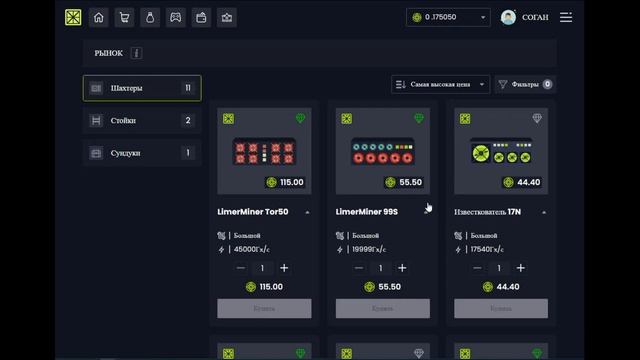Click the gray gem icon on Известкователь 17N

pos(537,119)
